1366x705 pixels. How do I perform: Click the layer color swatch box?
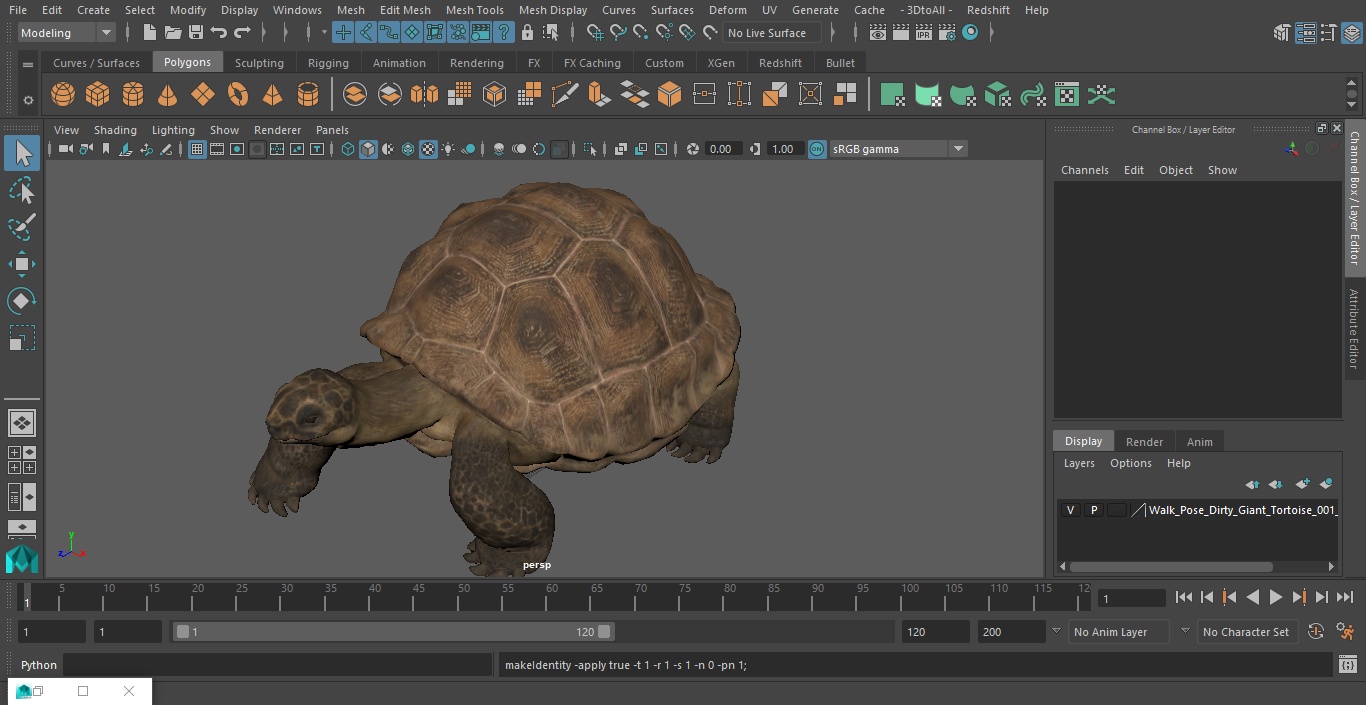pyautogui.click(x=1117, y=510)
